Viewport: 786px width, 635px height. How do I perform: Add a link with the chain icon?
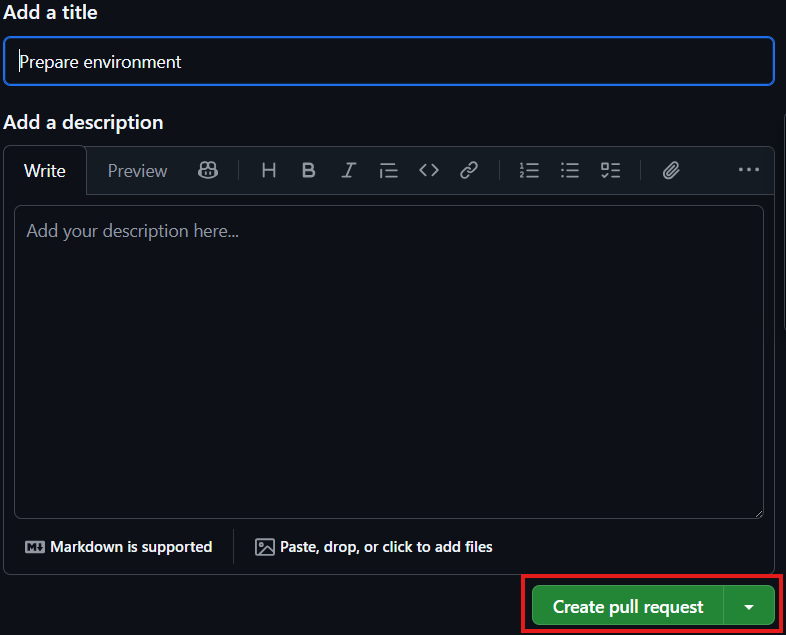point(469,170)
